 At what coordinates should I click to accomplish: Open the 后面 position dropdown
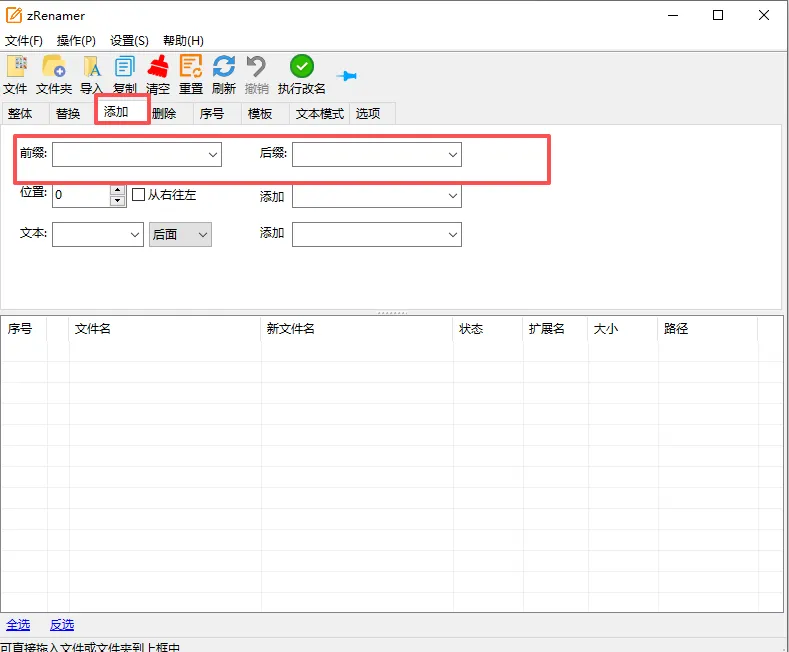click(180, 234)
